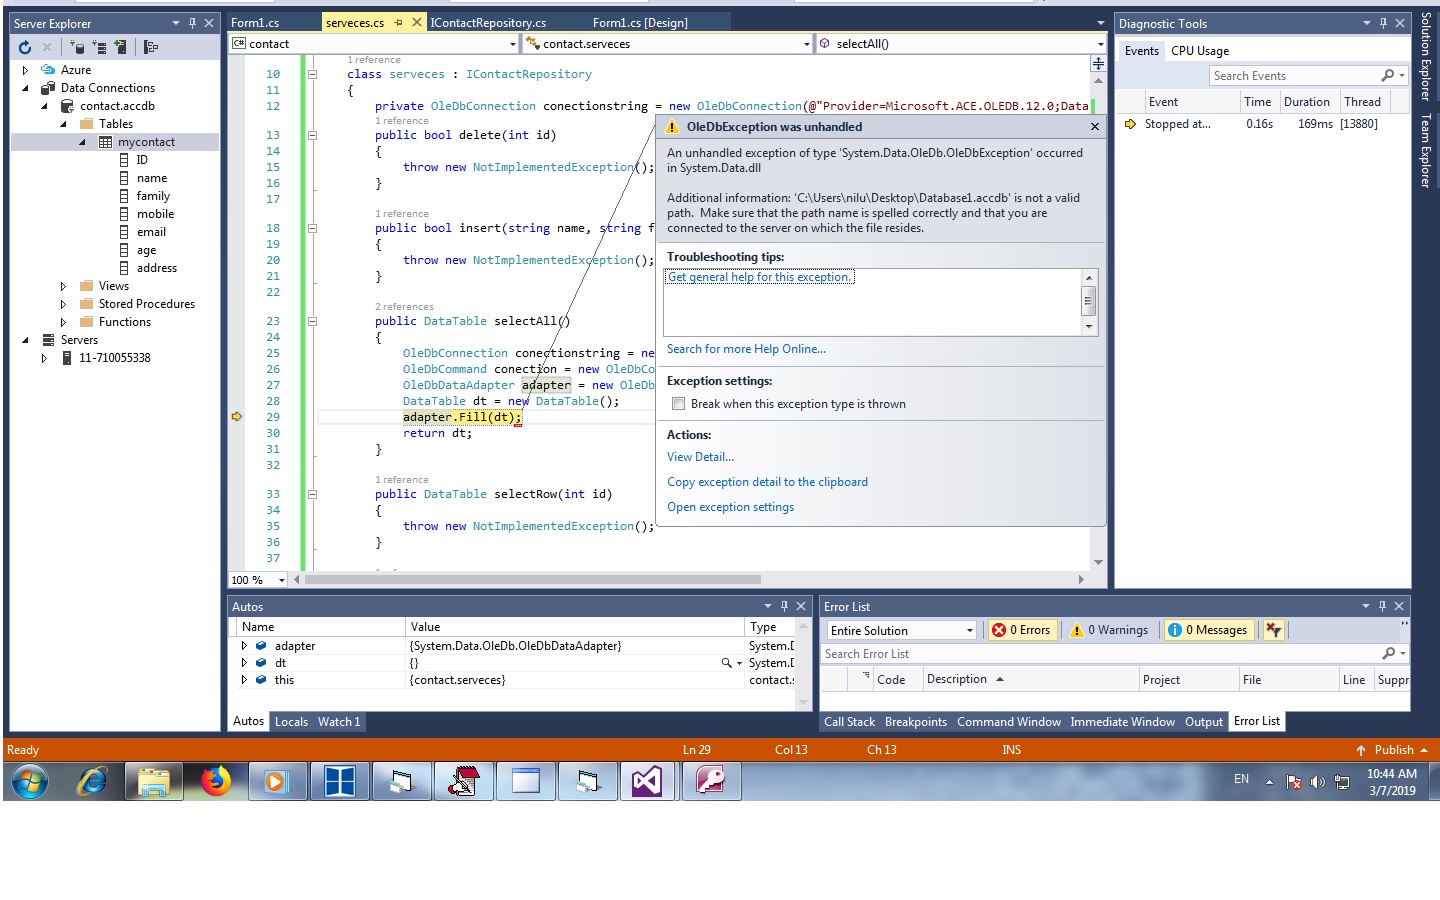1440x900 pixels.
Task: Enable 'Break when this exception type is thrown'
Action: 679,404
